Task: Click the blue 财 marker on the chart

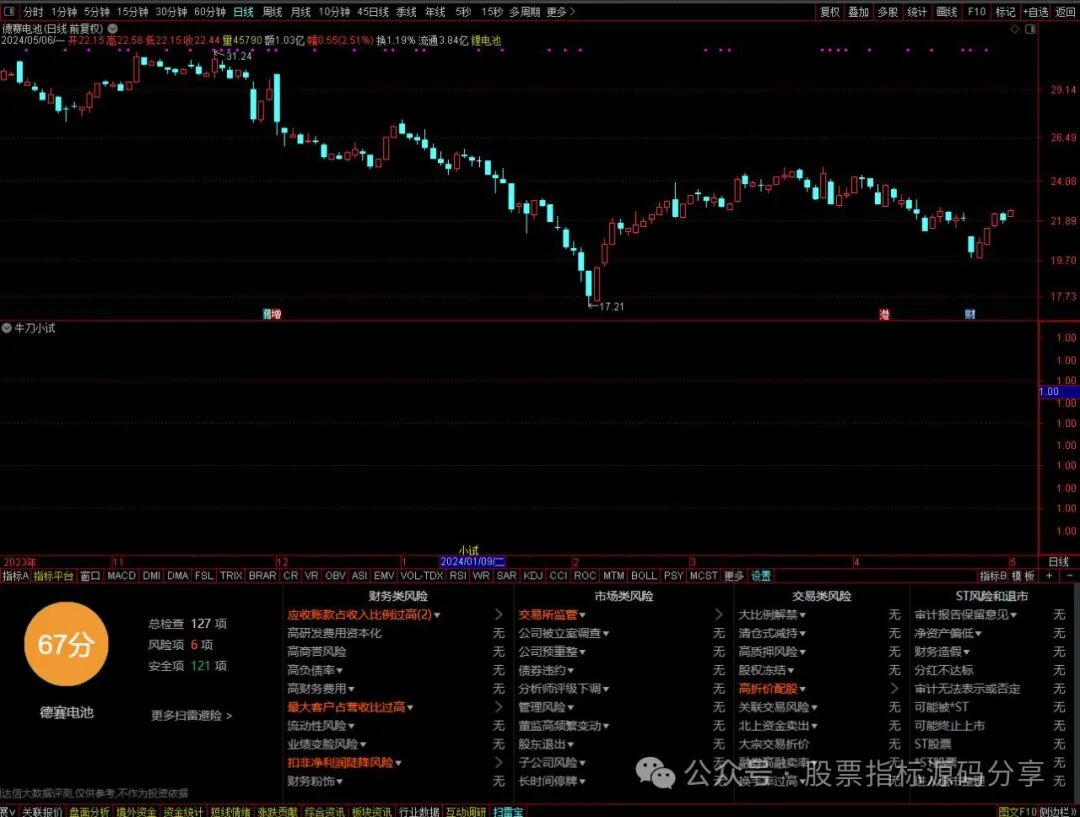Action: (x=970, y=314)
